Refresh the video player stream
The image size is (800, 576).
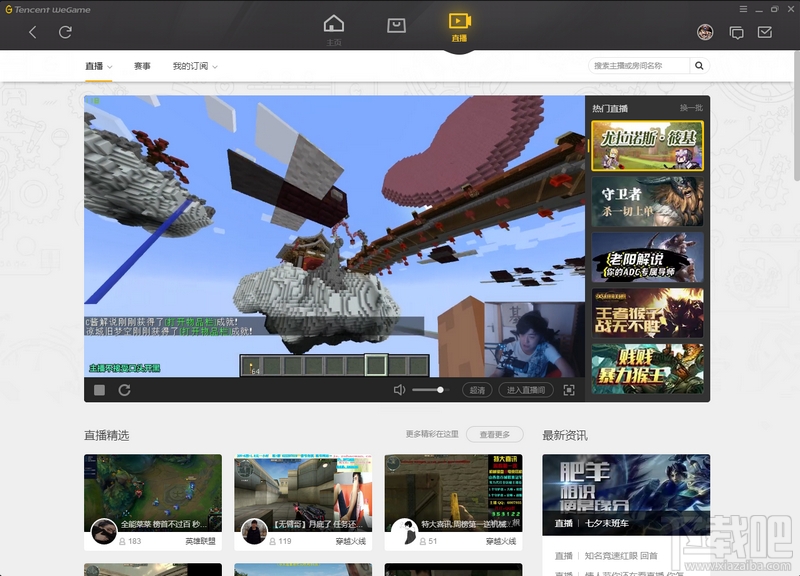(x=124, y=390)
